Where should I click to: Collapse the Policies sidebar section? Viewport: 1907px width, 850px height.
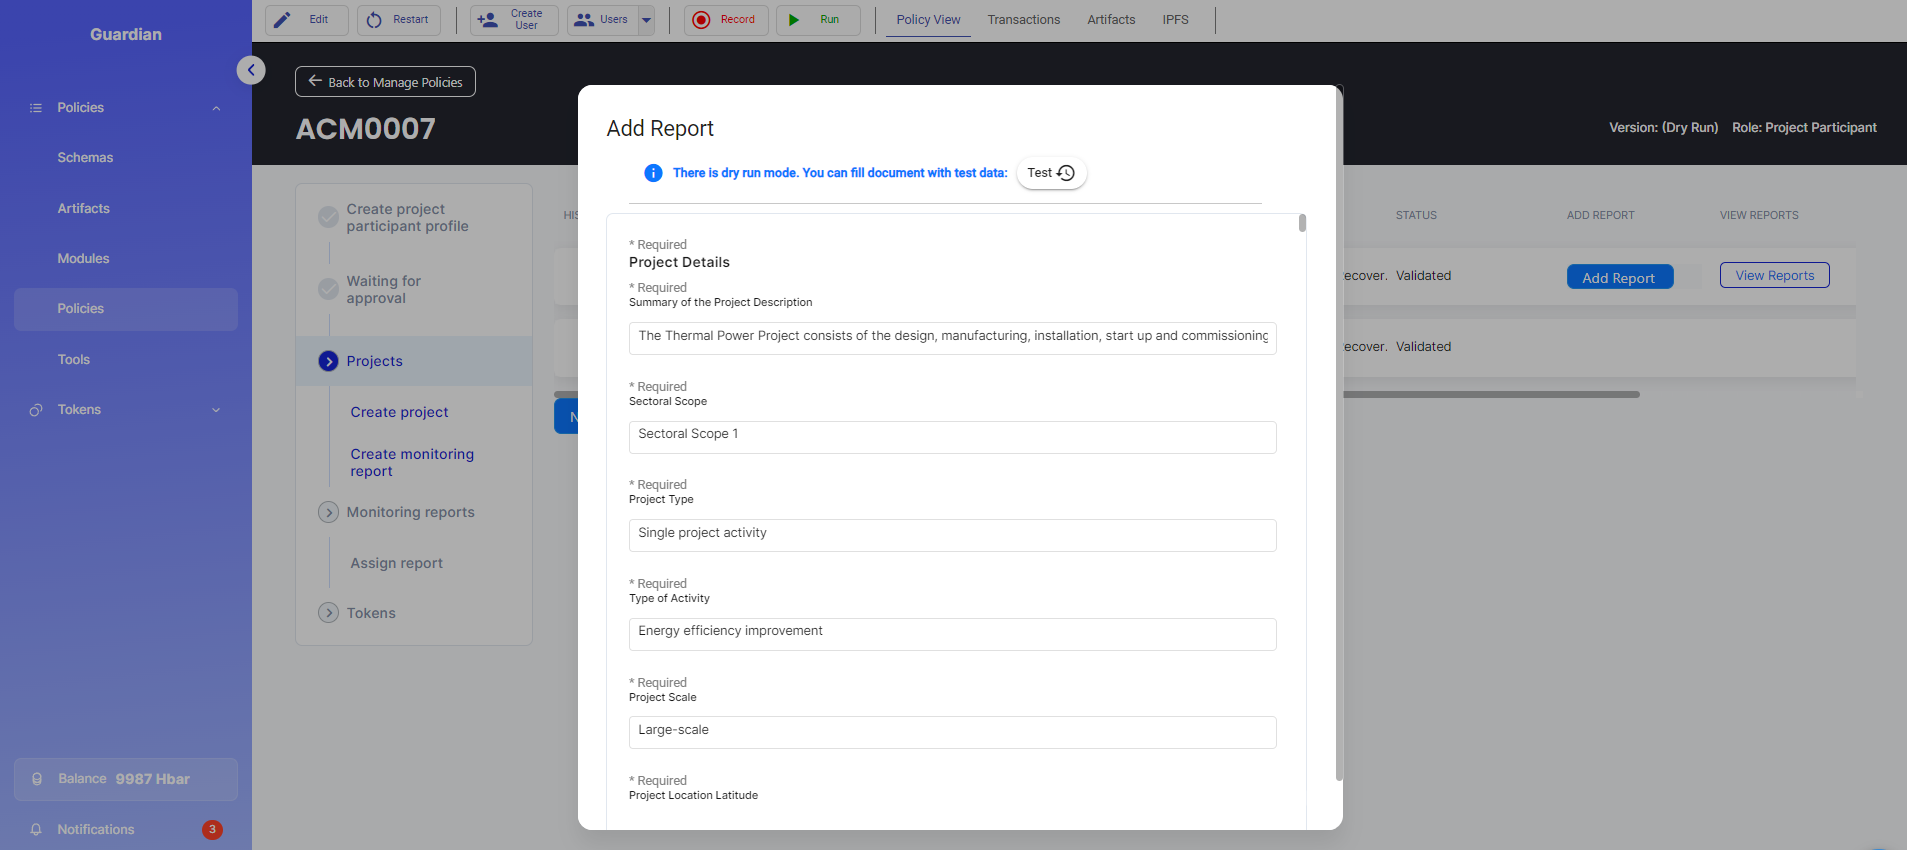tap(216, 108)
